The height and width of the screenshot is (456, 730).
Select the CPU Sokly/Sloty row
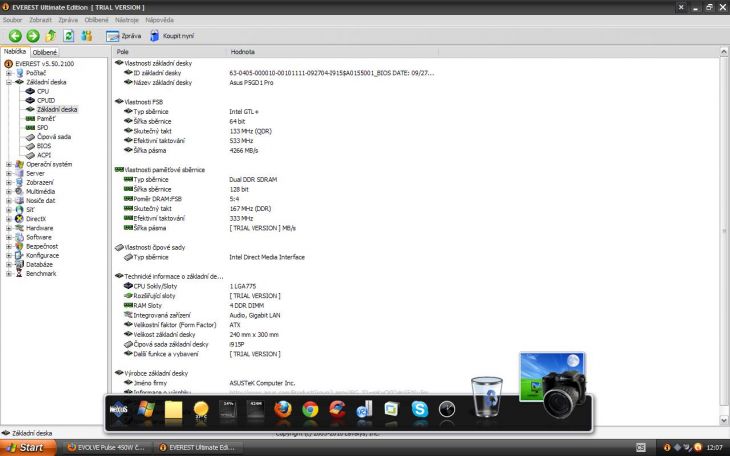pos(275,286)
